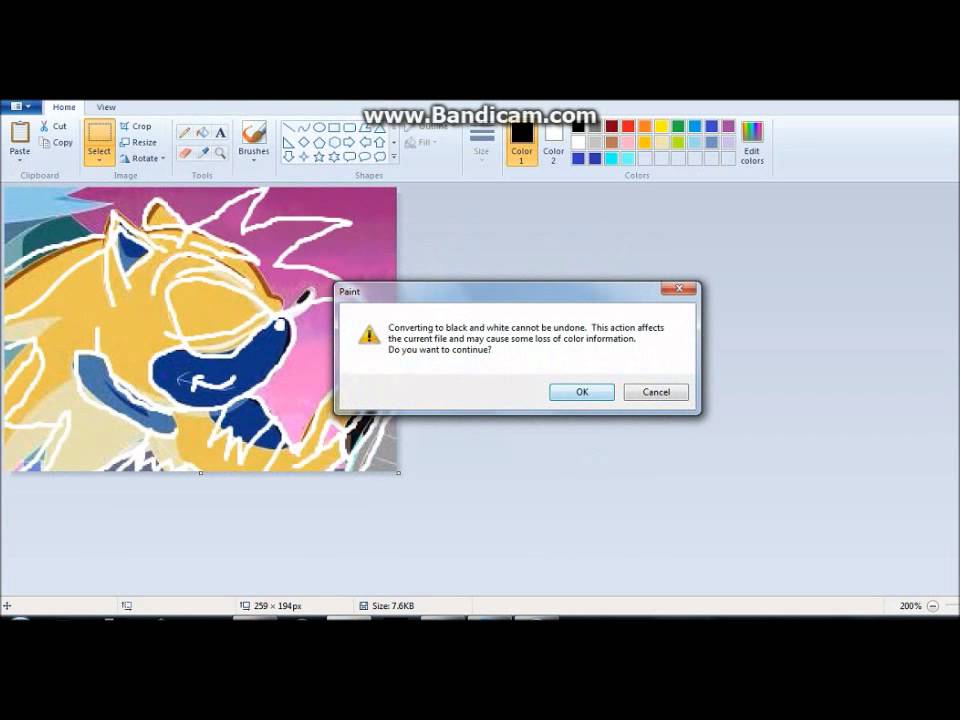Pick the green color swatch
The image size is (960, 720).
[678, 126]
